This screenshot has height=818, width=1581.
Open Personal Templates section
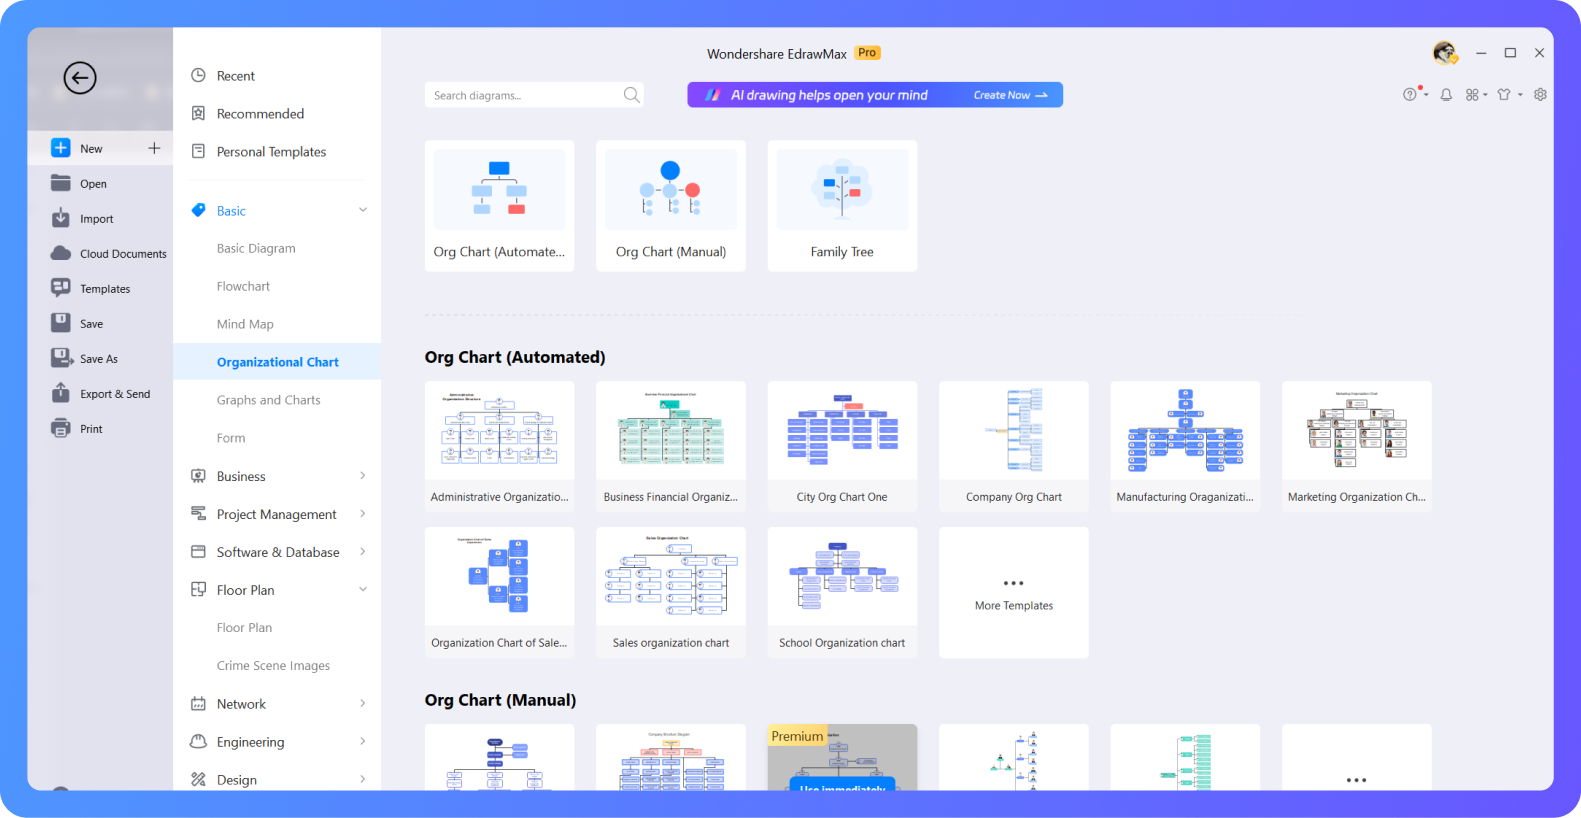tap(271, 152)
